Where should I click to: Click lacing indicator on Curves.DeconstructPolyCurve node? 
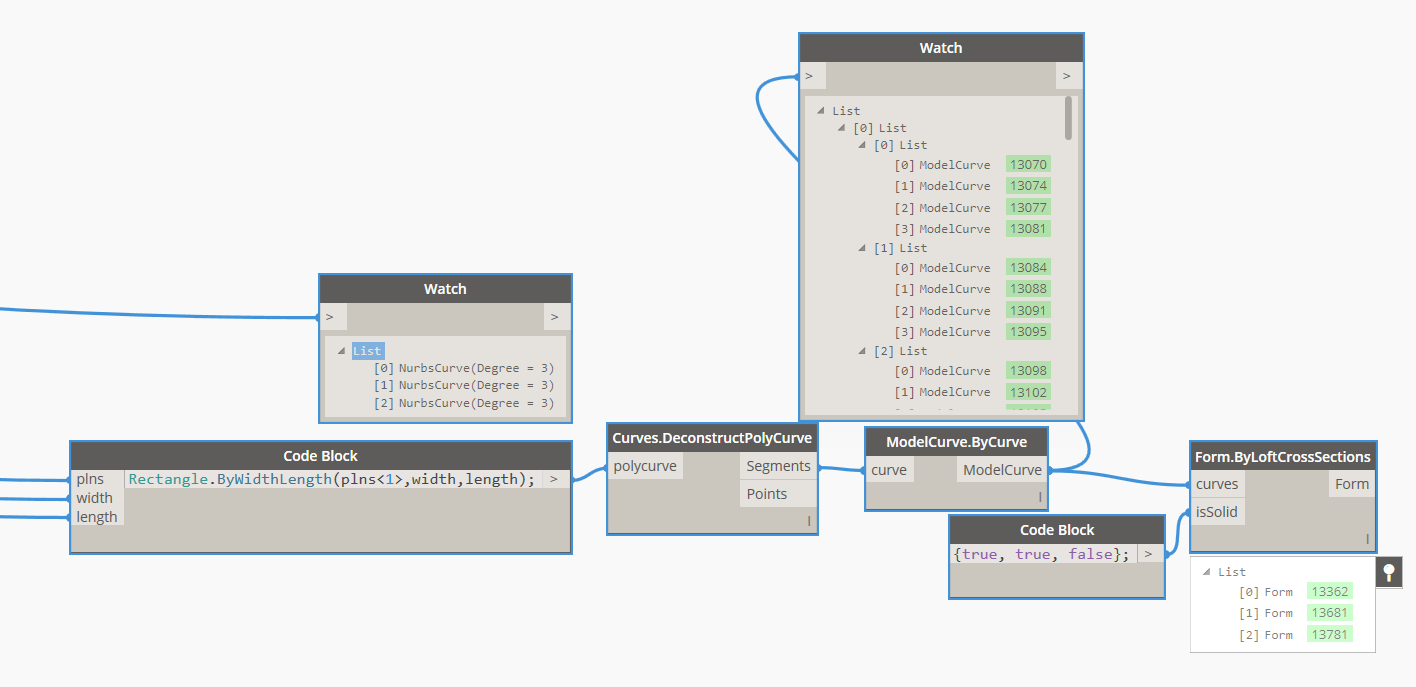(808, 521)
